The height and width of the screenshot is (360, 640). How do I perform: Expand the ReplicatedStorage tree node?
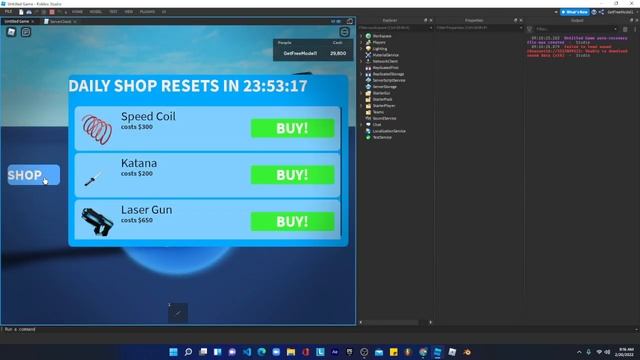click(x=361, y=74)
